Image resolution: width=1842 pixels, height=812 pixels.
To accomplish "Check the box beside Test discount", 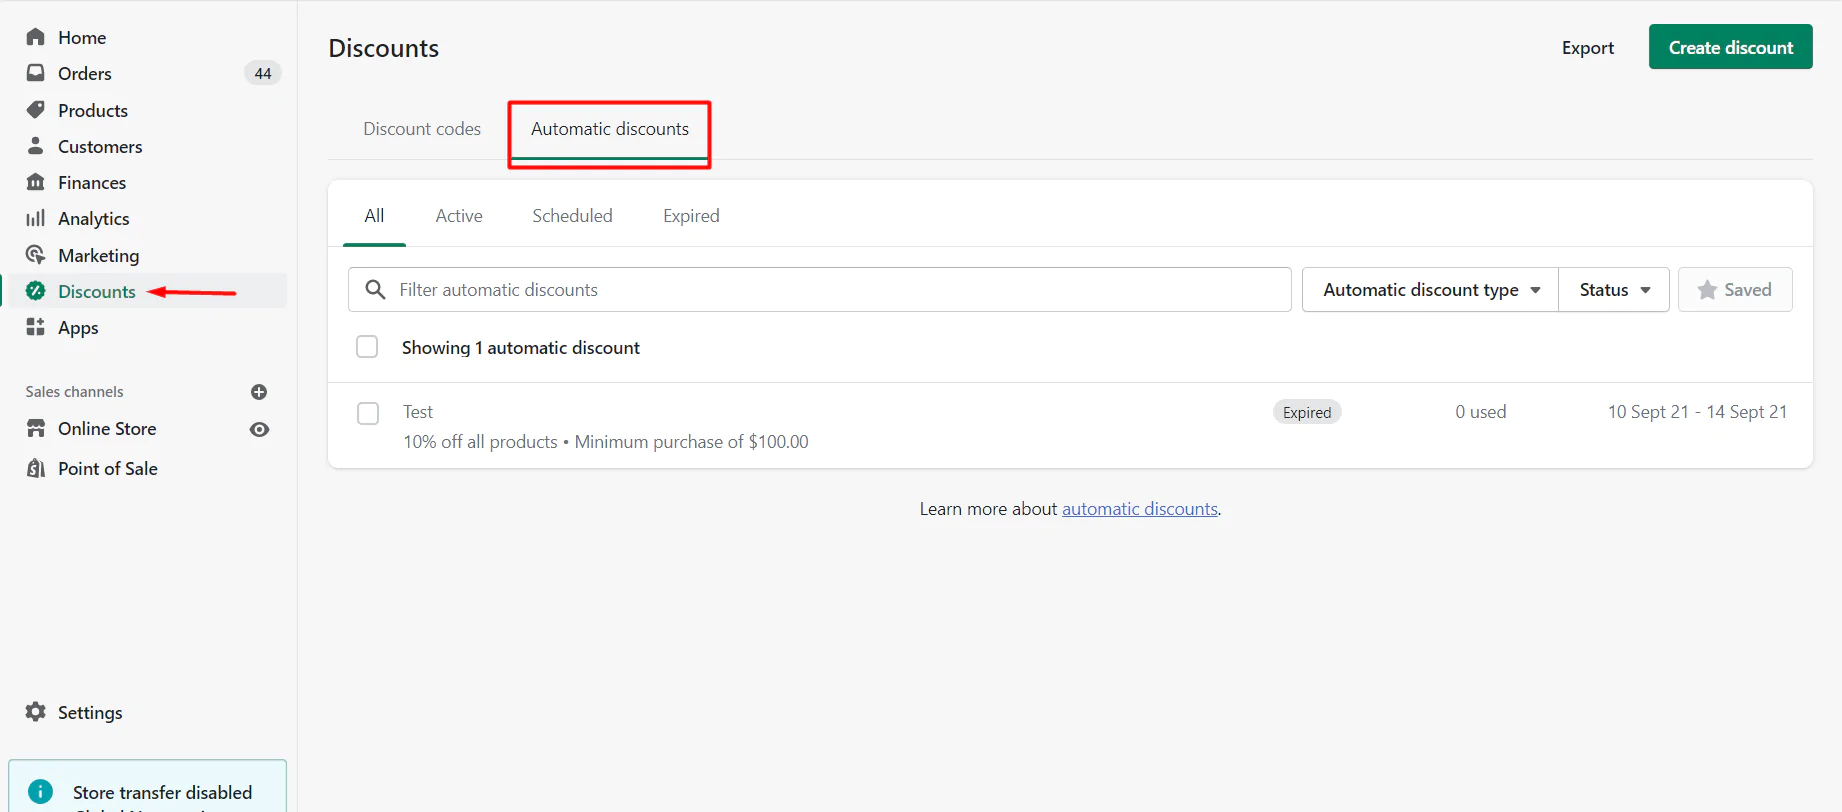I will click(x=368, y=413).
